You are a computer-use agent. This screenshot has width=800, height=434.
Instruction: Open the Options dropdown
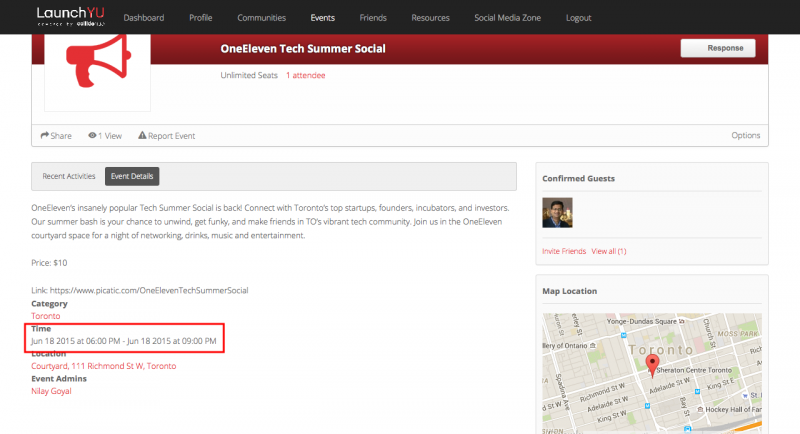click(745, 135)
